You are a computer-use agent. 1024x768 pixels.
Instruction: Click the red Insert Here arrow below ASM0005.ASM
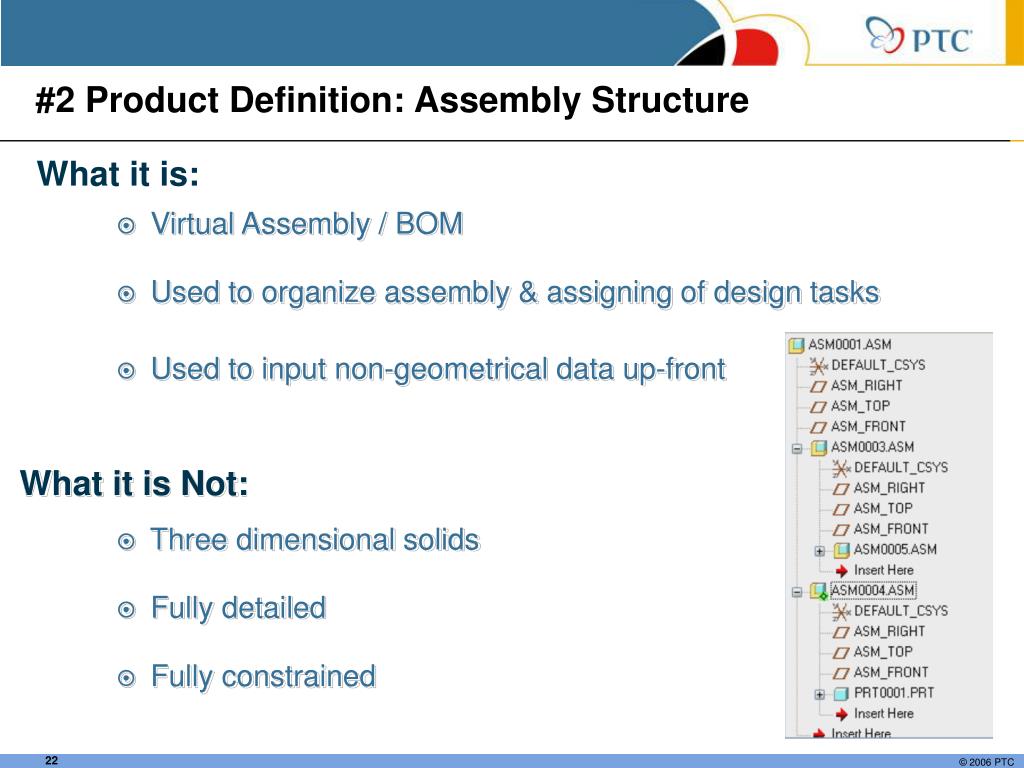tap(841, 571)
